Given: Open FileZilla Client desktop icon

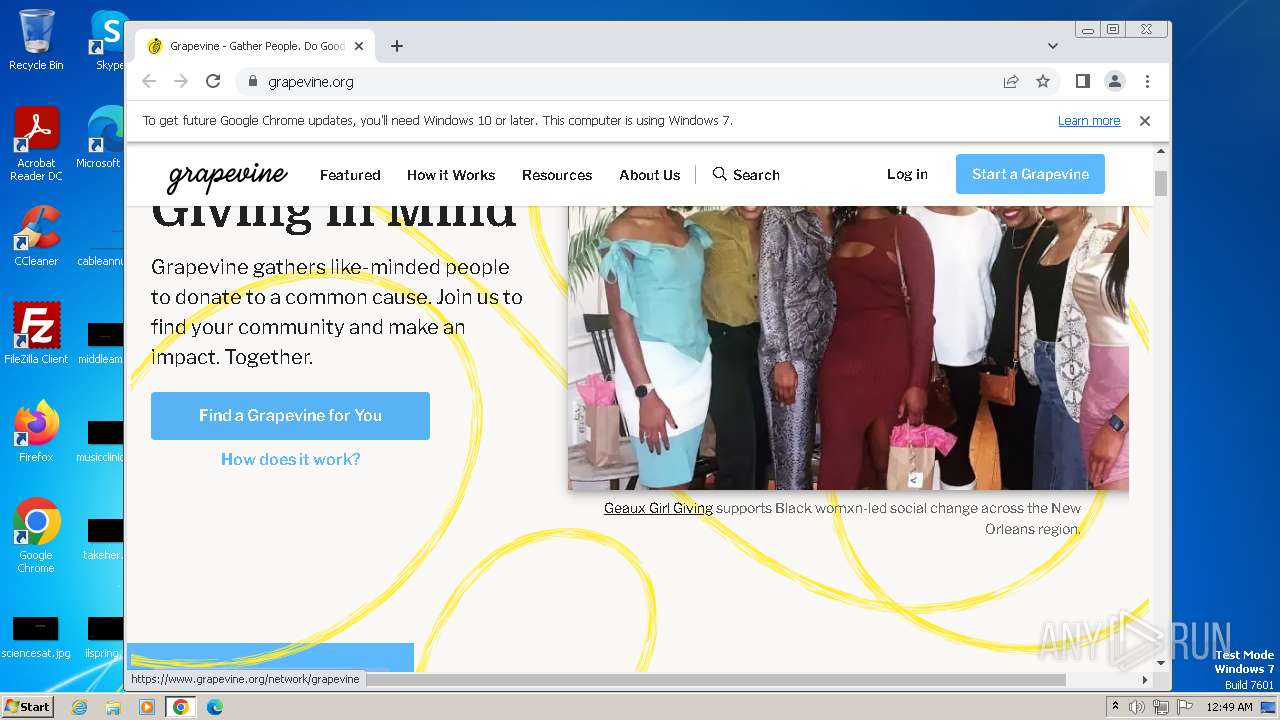Looking at the screenshot, I should click(x=36, y=334).
